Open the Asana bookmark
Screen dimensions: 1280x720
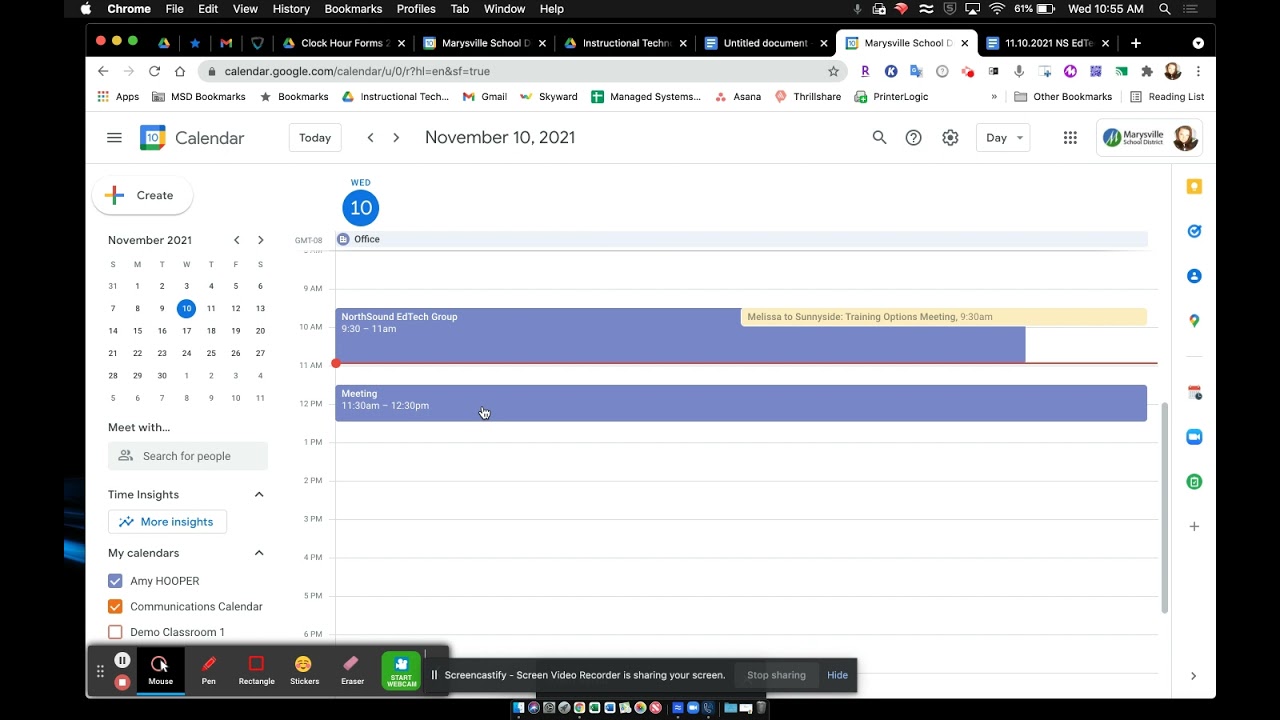738,97
